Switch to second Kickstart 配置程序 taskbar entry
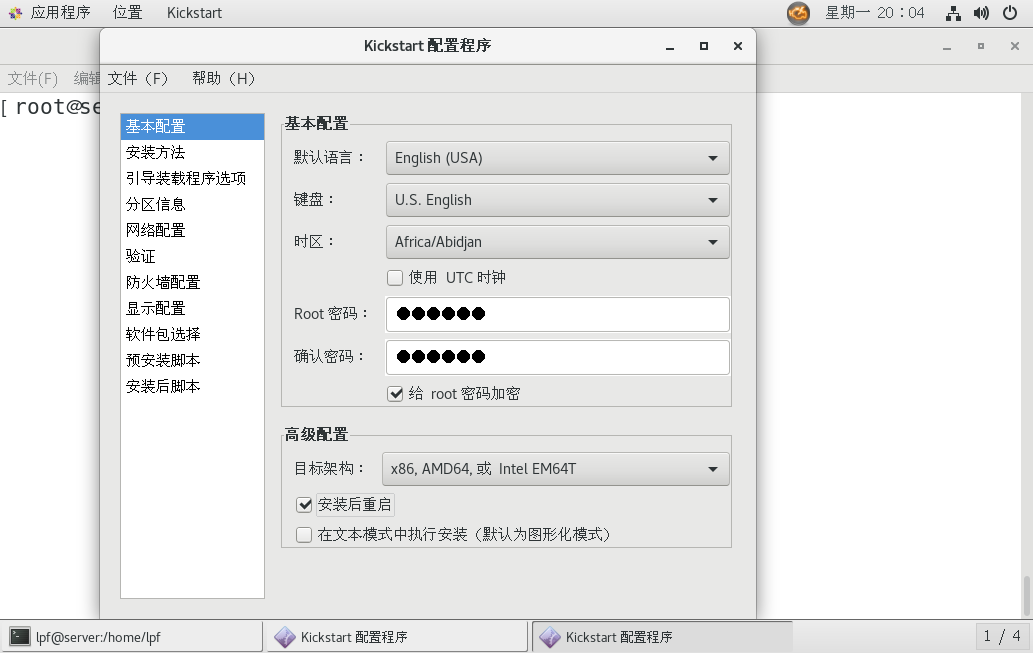 [x=661, y=637]
